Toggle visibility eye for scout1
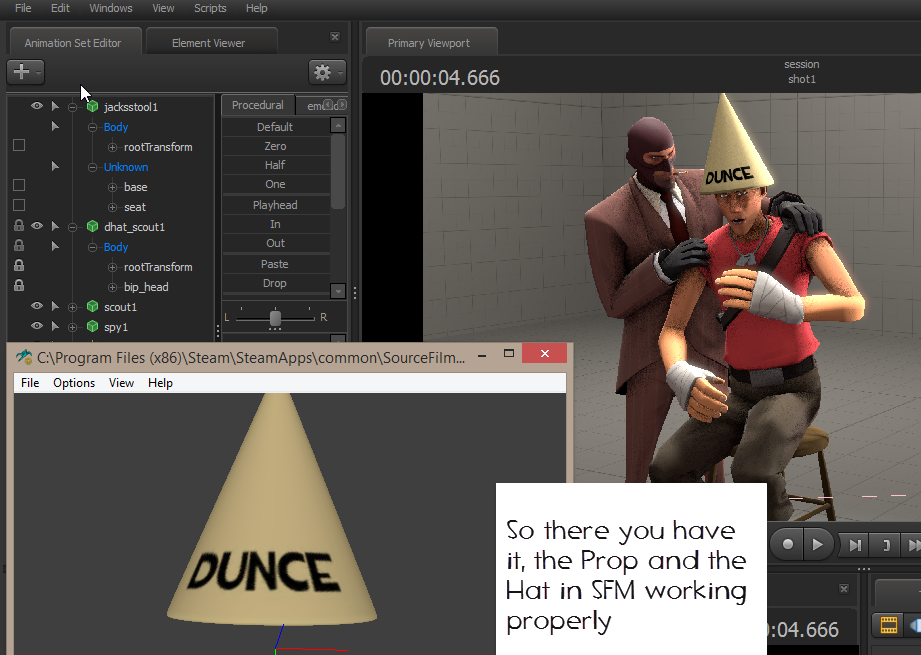 [x=37, y=305]
